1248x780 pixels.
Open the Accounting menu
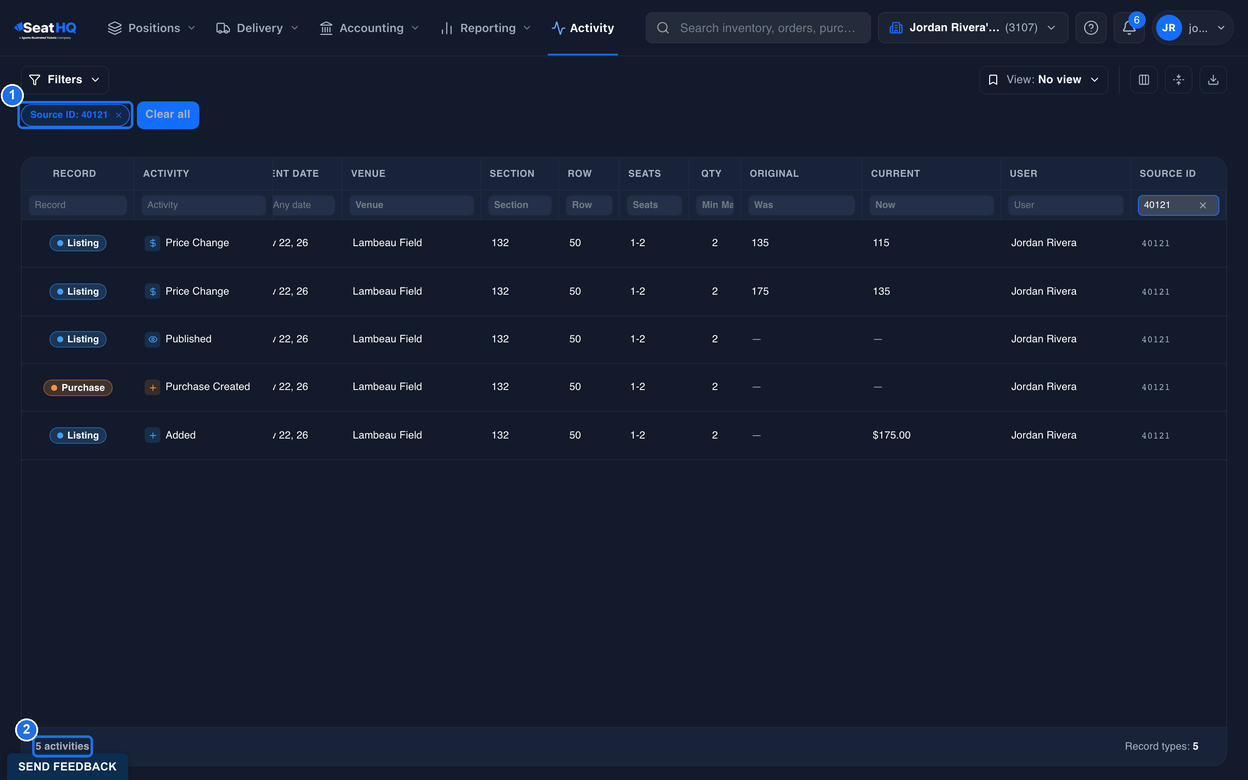pyautogui.click(x=369, y=28)
